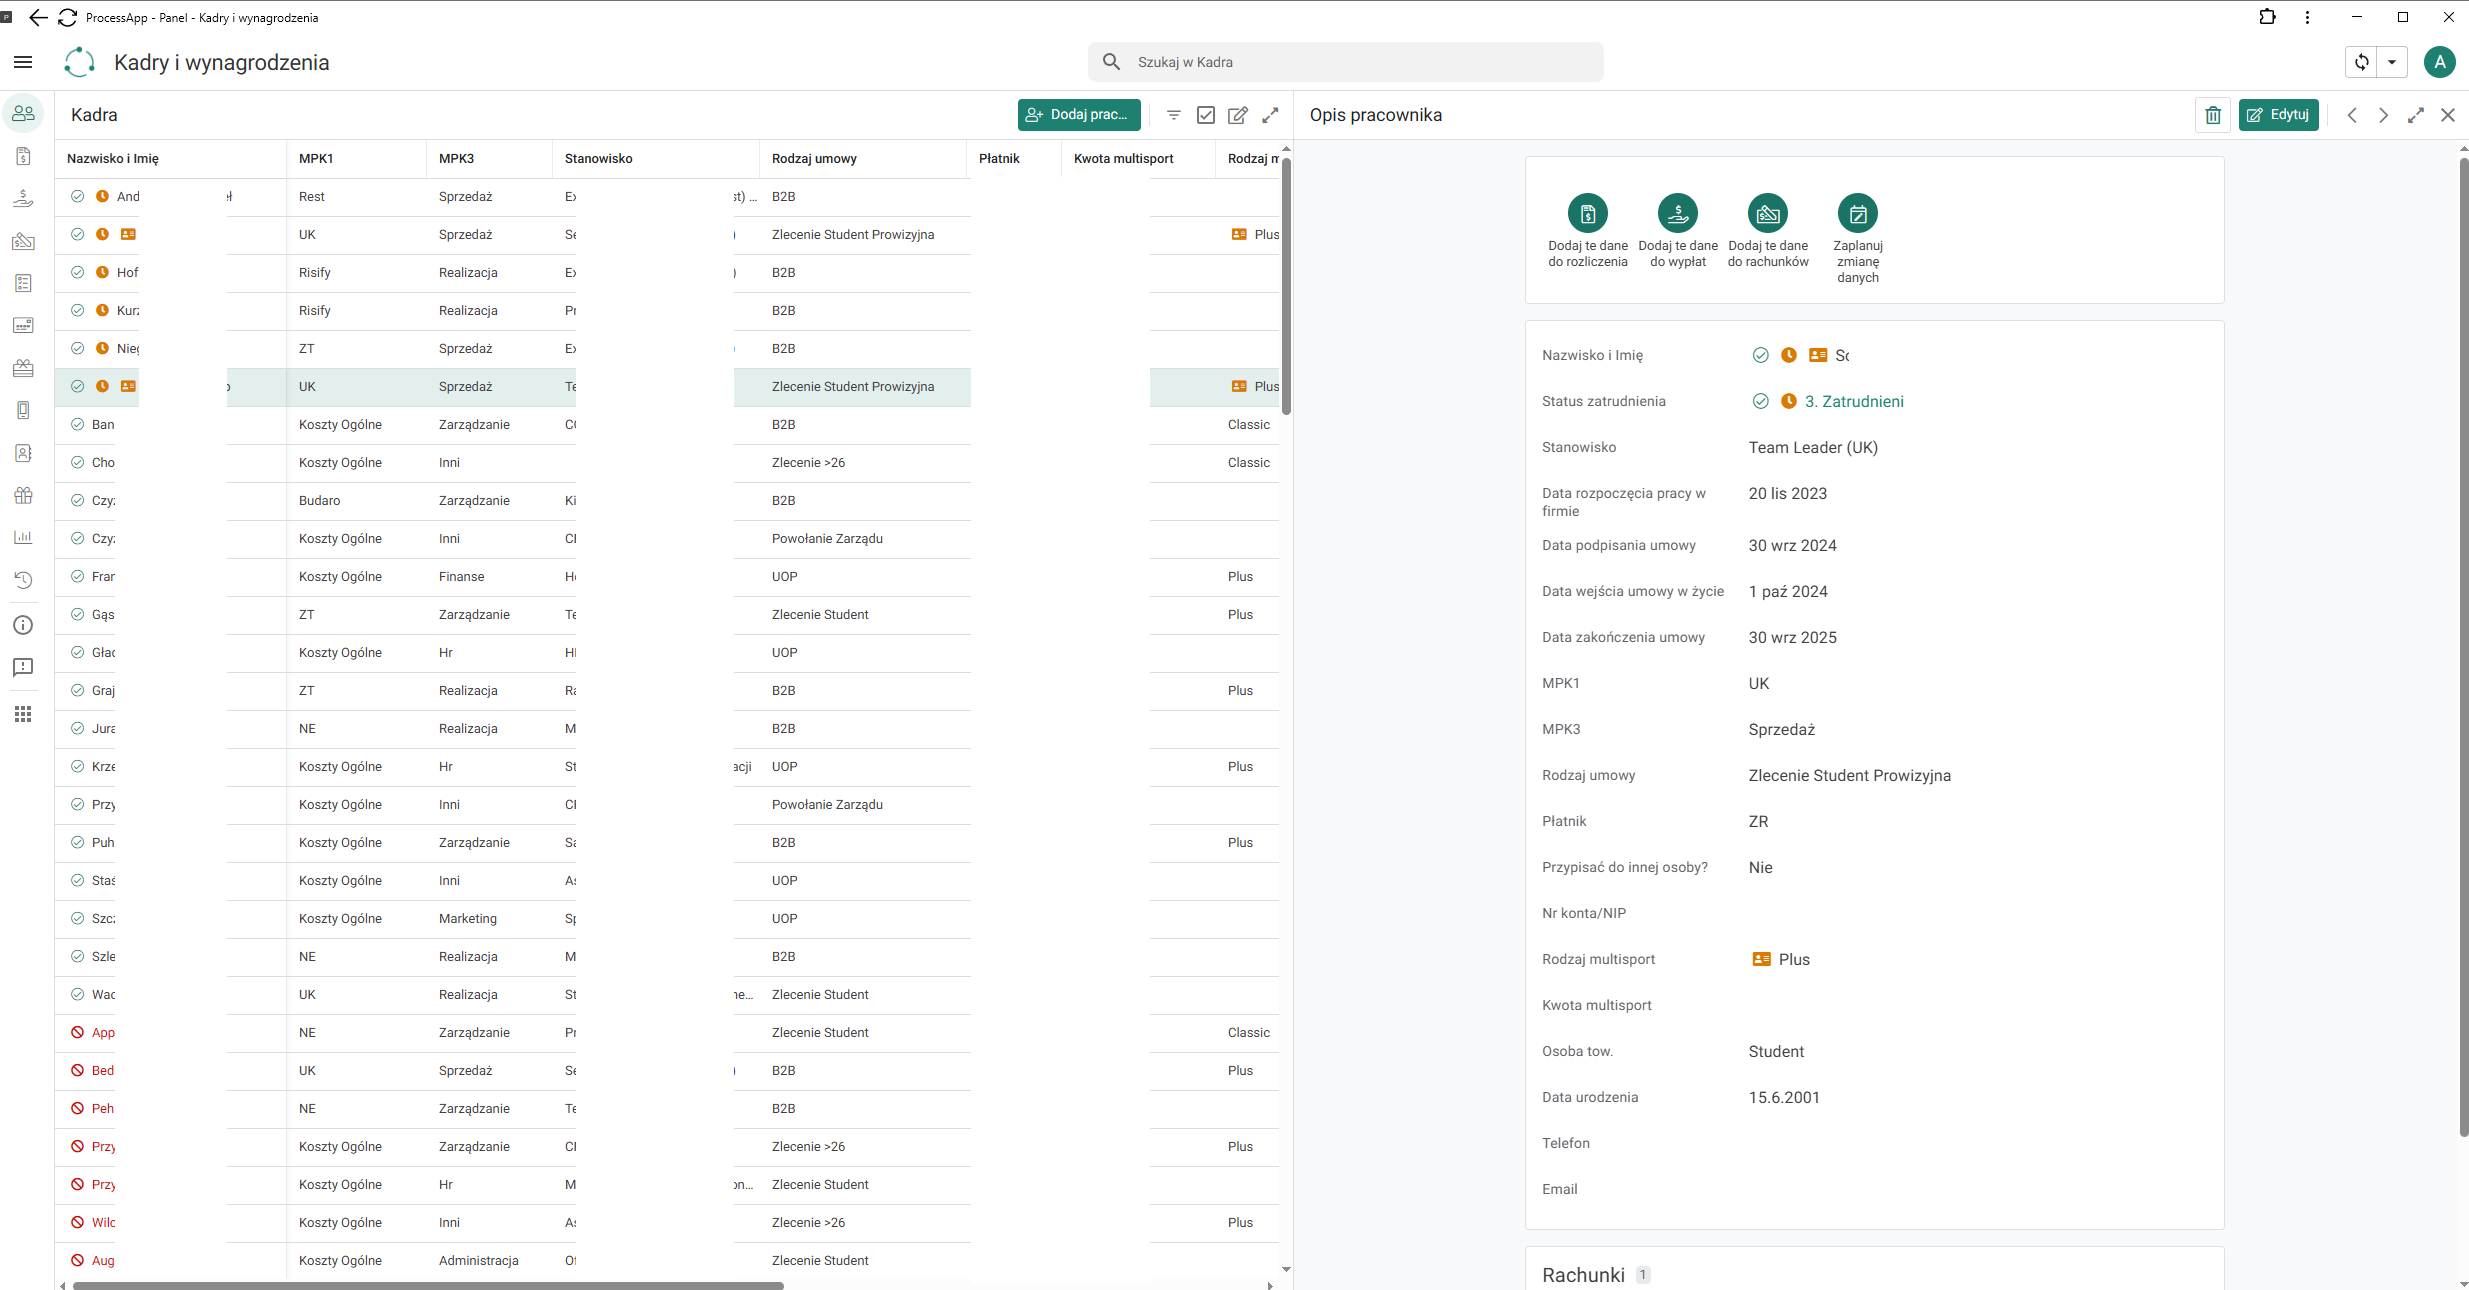Expand the Kadra list to fullscreen
The image size is (2469, 1290).
[1270, 115]
